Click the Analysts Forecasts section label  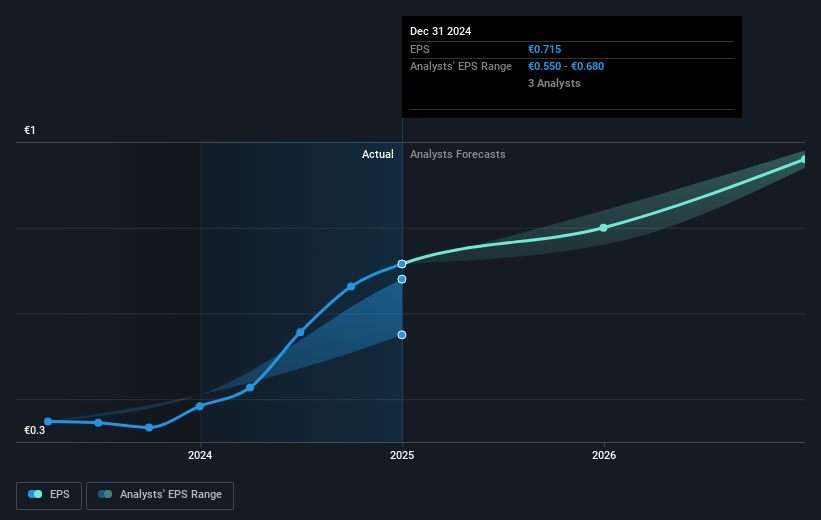click(458, 154)
